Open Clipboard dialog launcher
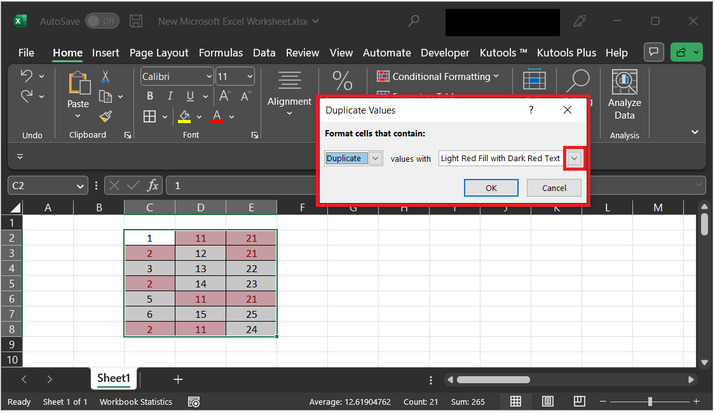Viewport: 715px width, 413px height. (x=128, y=135)
